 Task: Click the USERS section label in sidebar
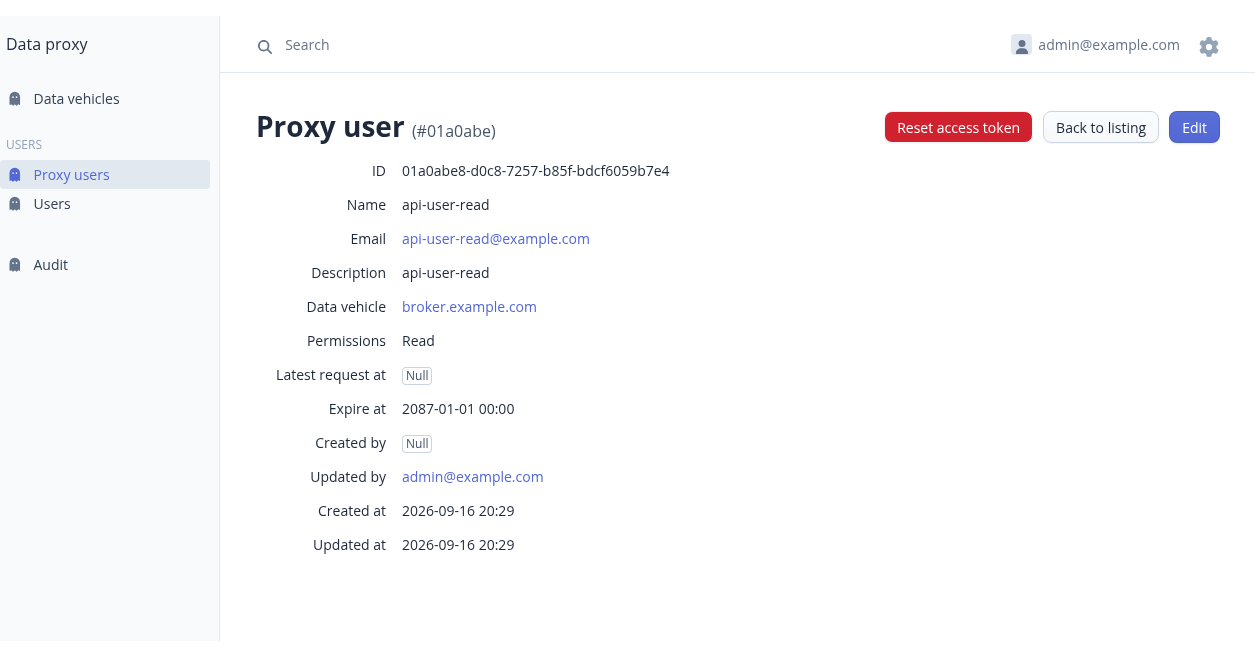coord(24,145)
